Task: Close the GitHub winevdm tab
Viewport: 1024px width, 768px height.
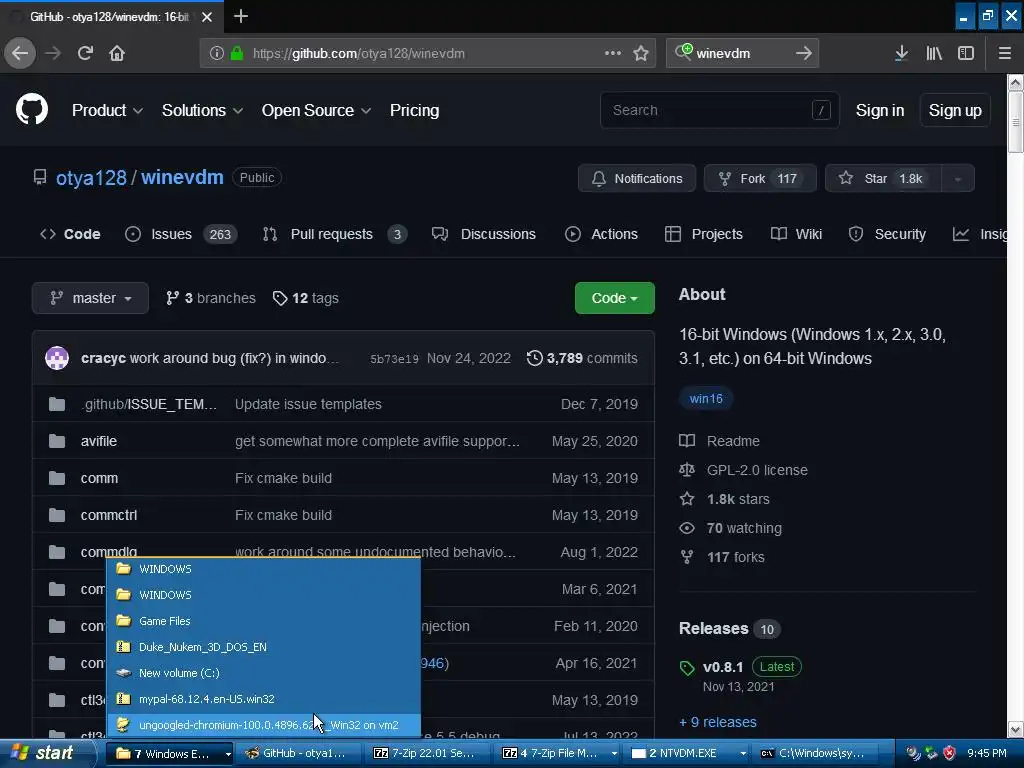Action: pos(207,17)
